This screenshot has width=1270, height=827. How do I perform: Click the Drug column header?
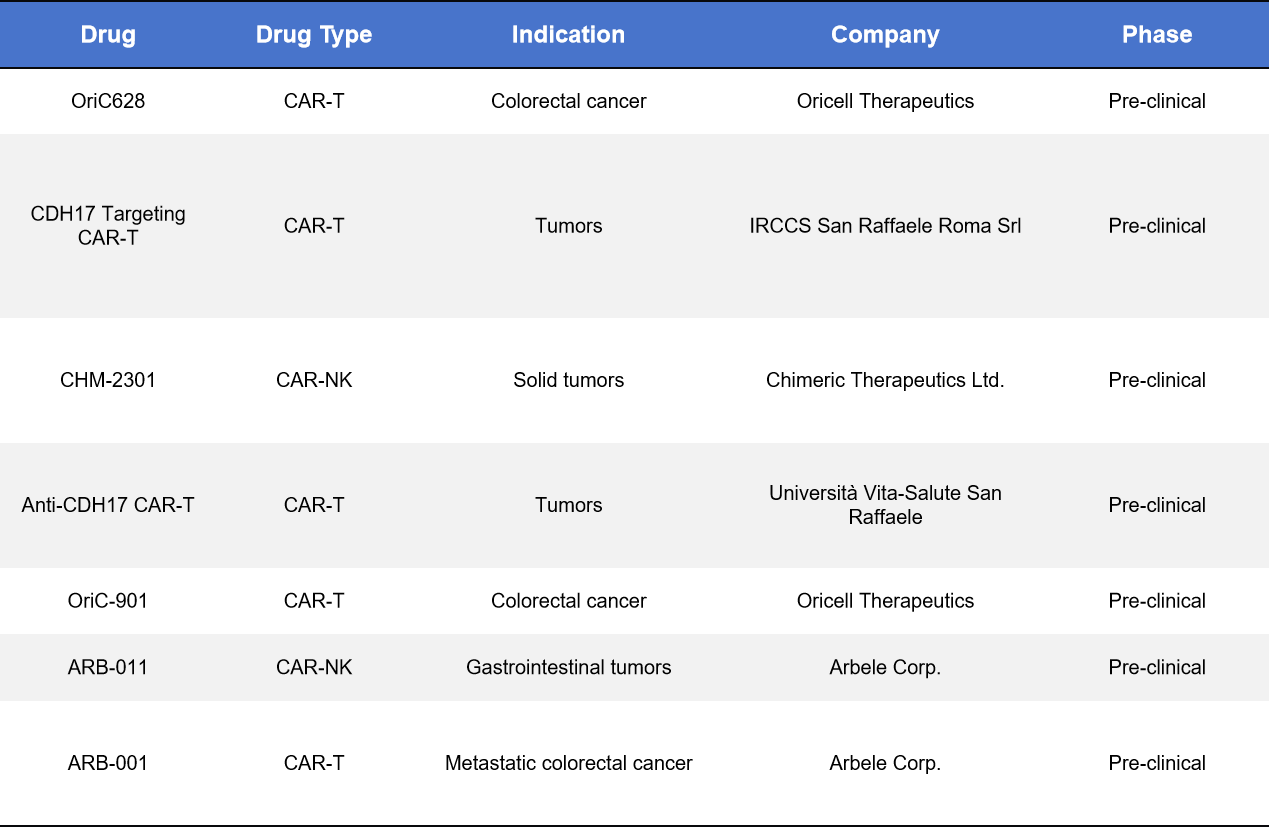[108, 35]
